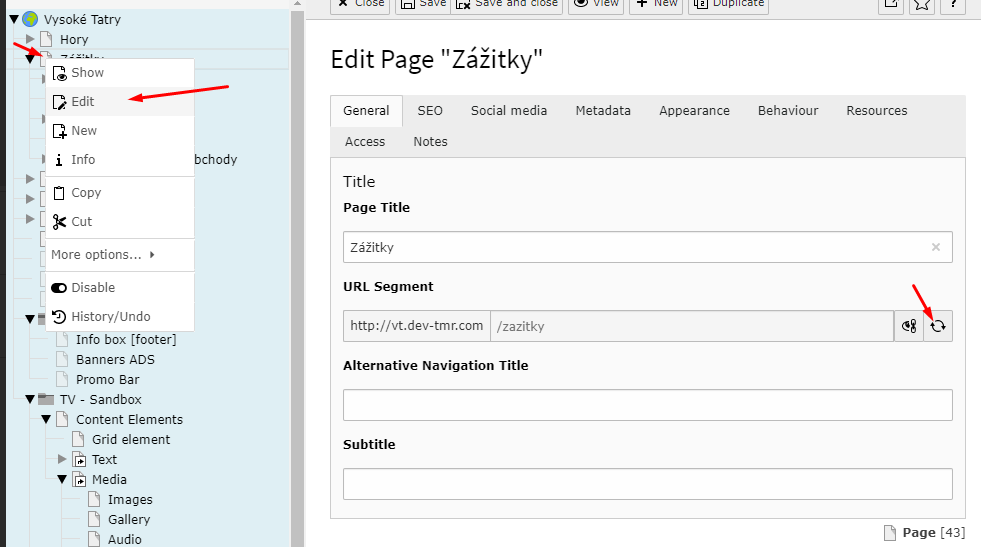Screen dimensions: 981x547
Task: Click the toggle slug editing icon
Action: coord(909,326)
